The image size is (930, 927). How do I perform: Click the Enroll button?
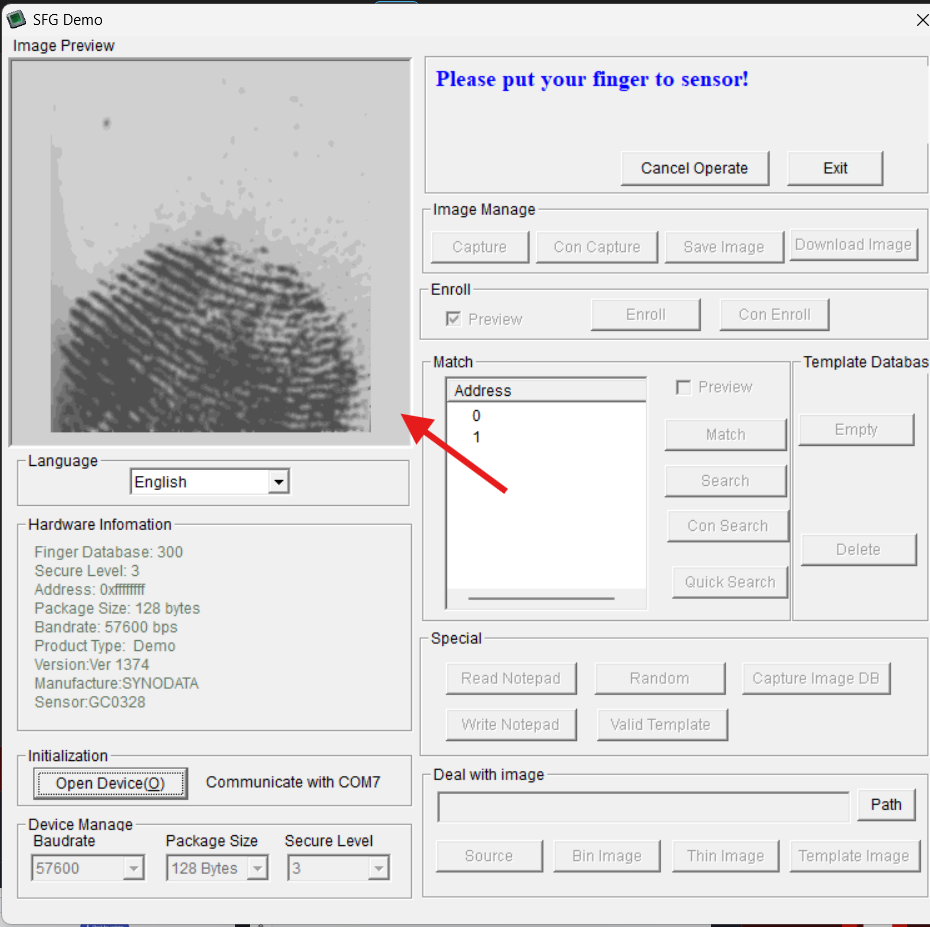[645, 314]
